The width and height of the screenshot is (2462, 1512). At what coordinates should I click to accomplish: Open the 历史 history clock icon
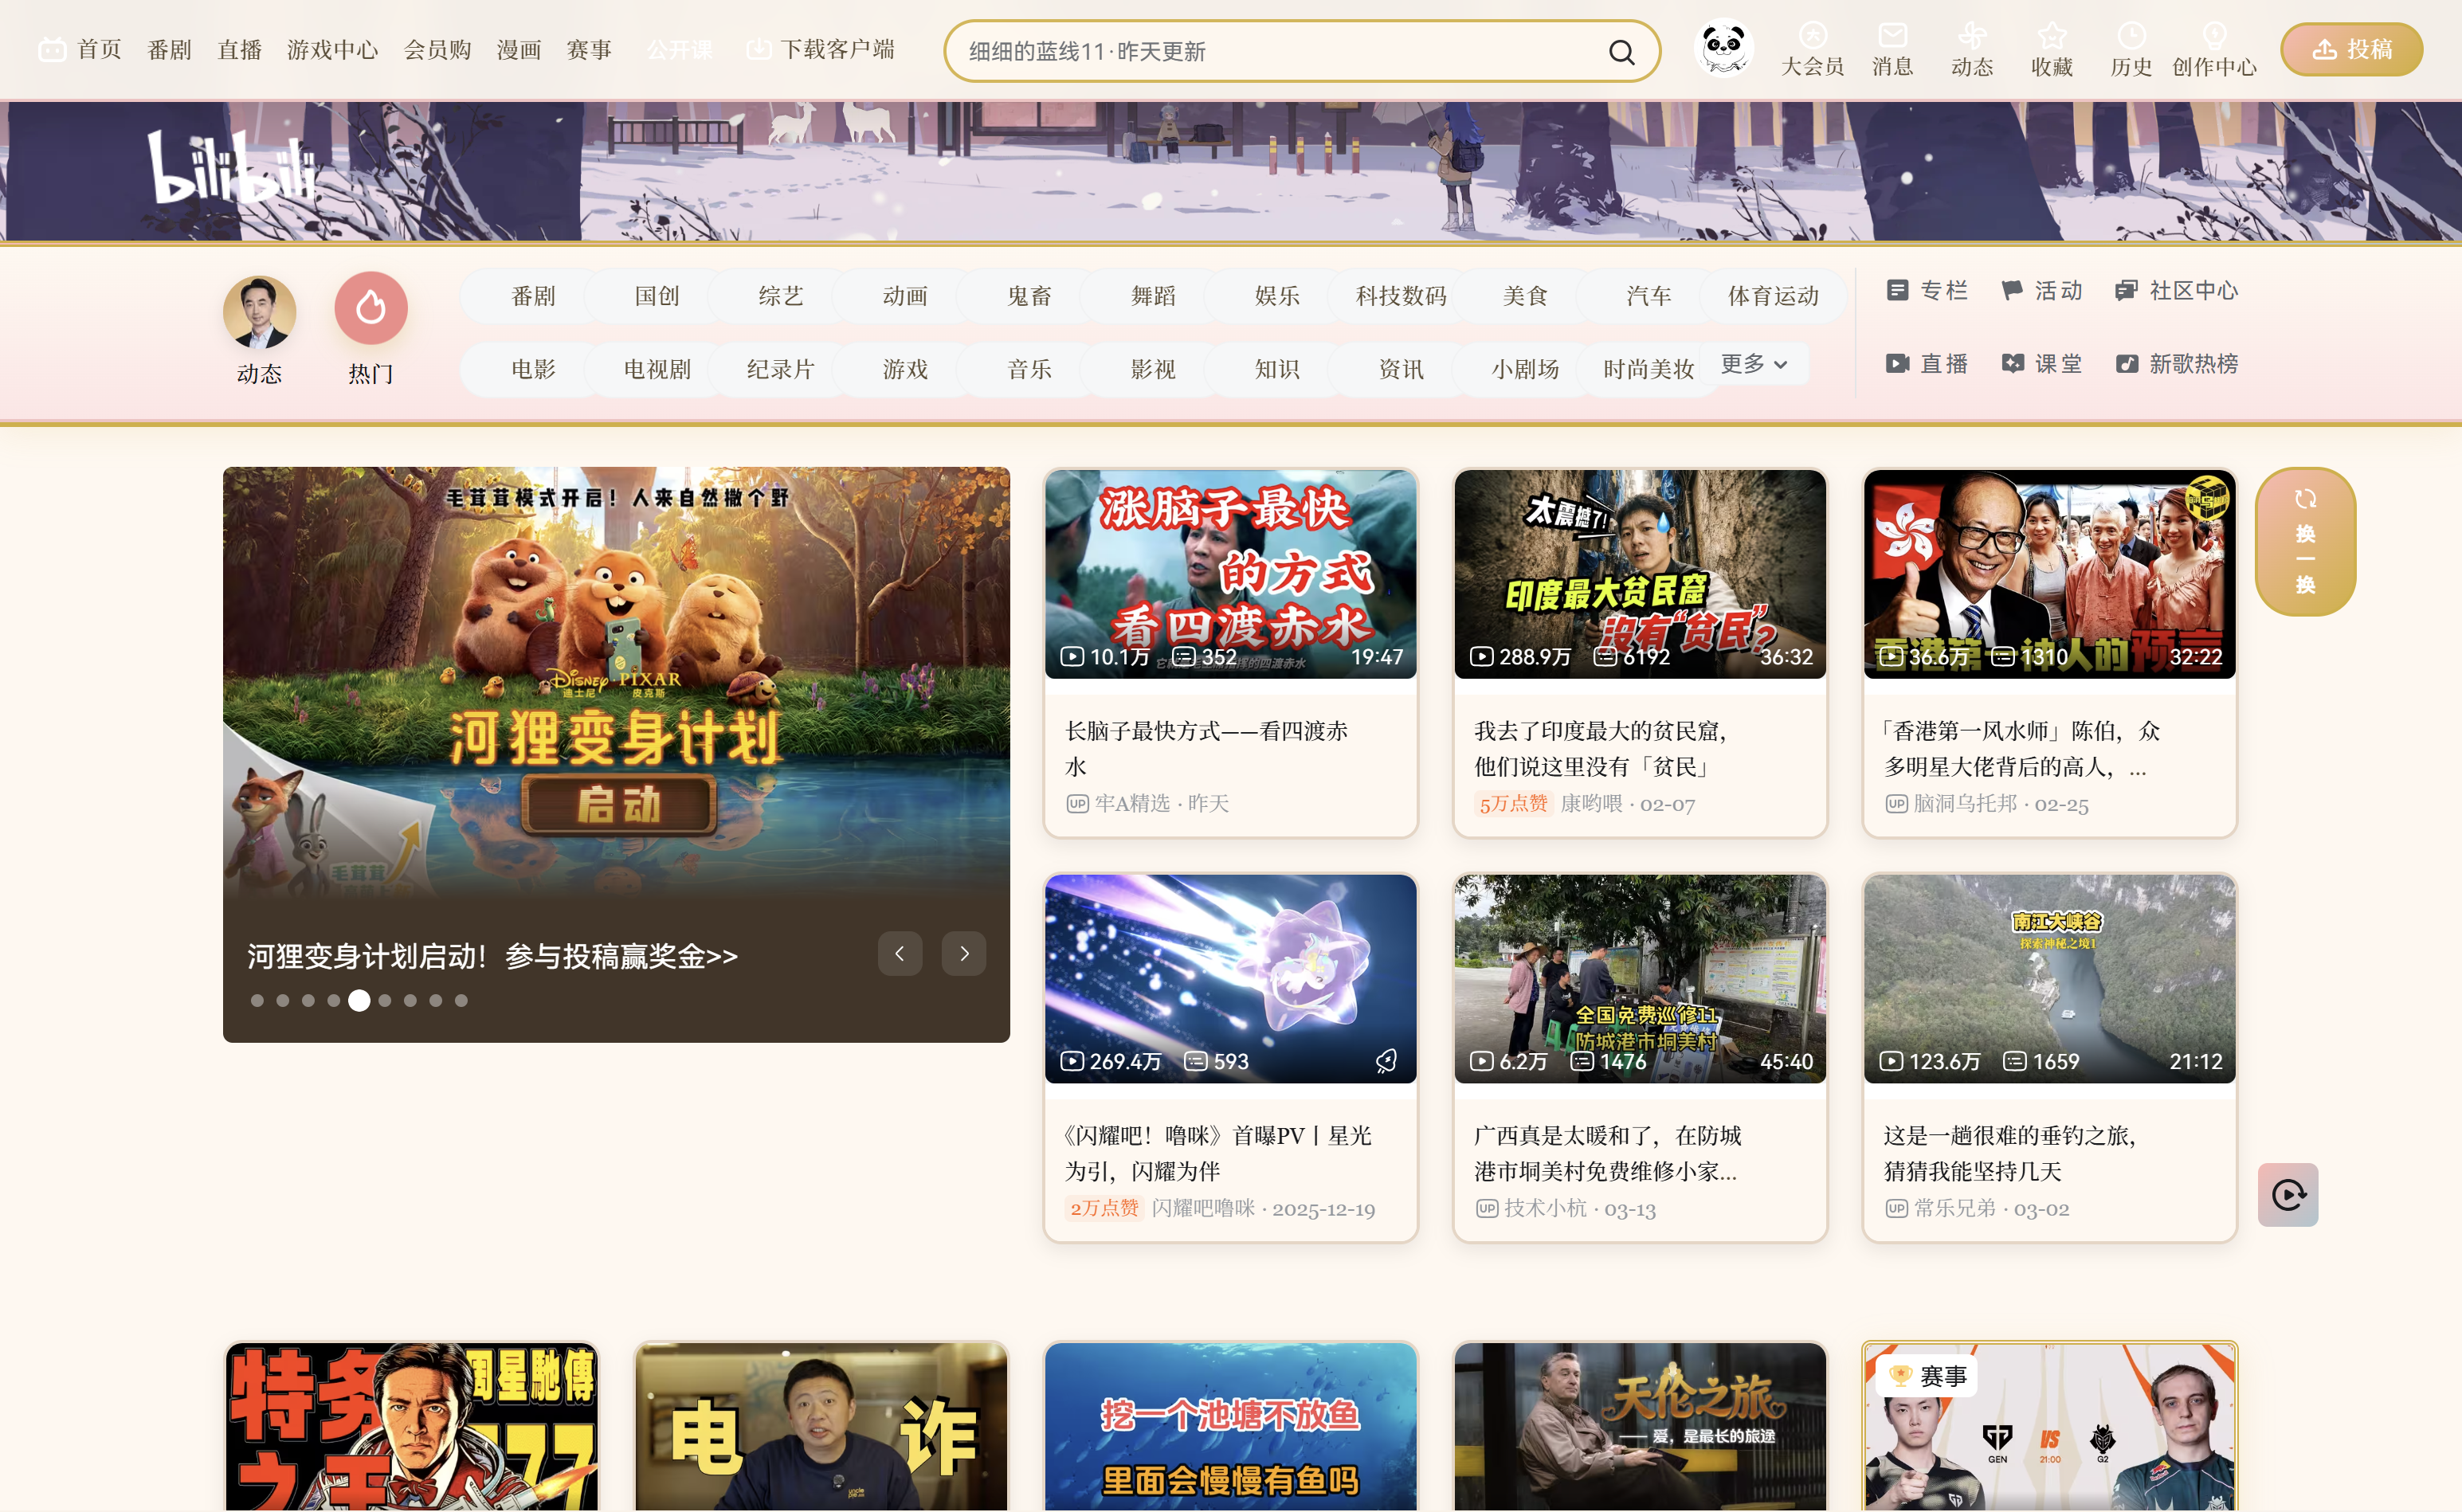coord(2131,37)
